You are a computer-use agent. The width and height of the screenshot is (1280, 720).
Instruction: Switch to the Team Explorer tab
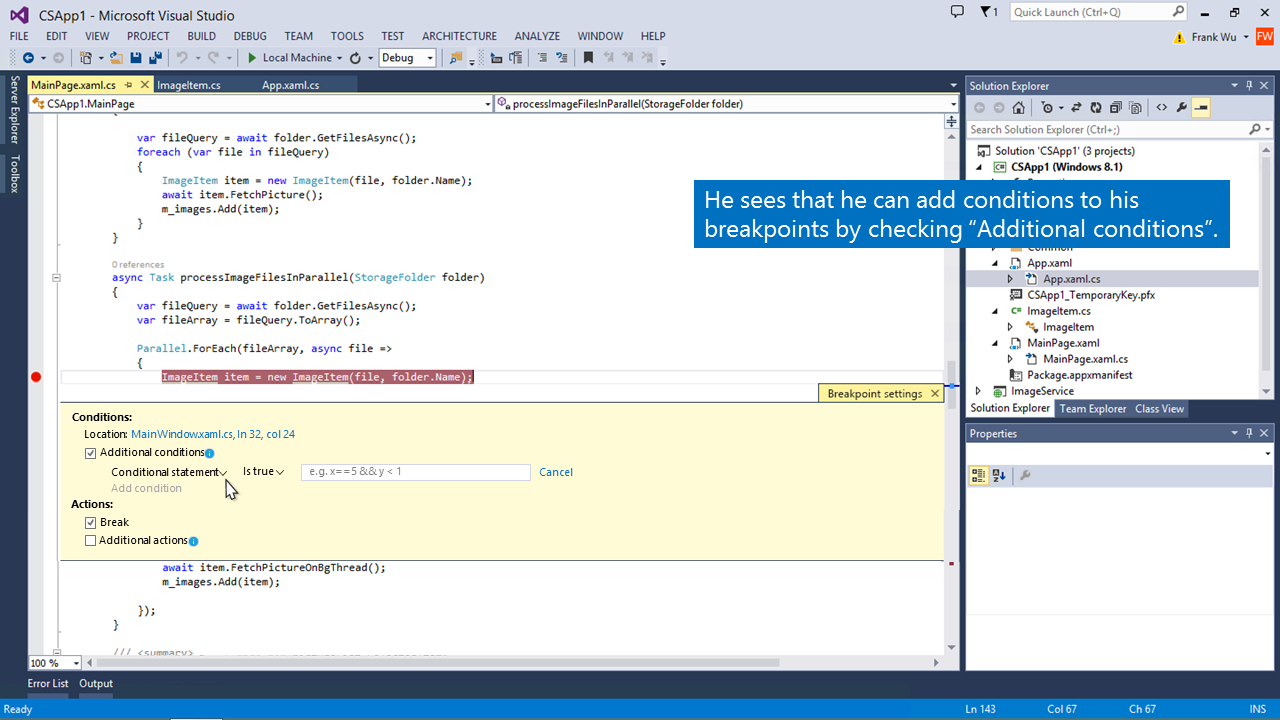[x=1093, y=408]
